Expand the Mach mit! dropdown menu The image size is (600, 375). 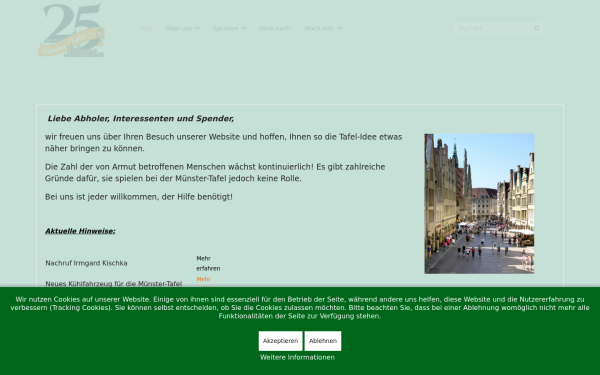(323, 28)
